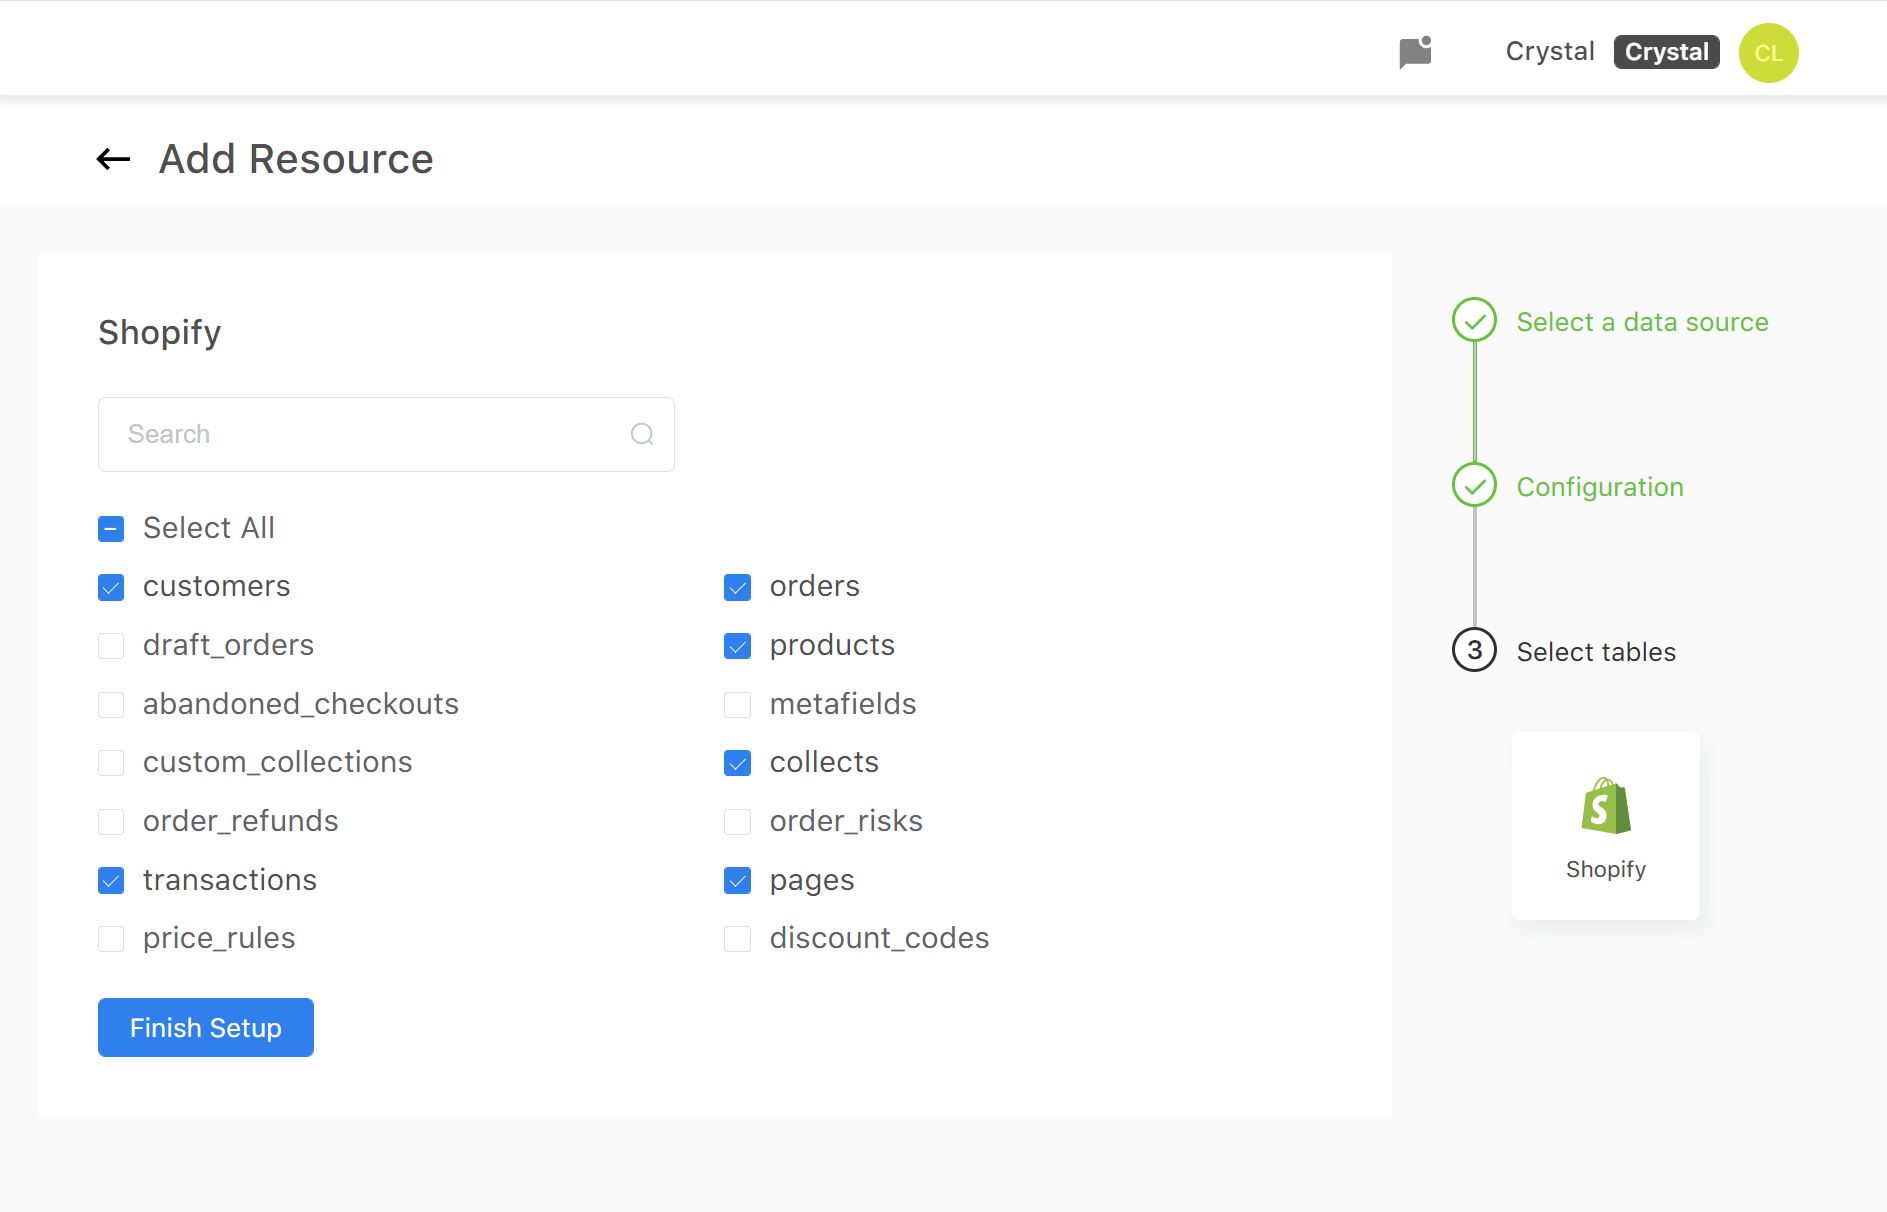Screen dimensions: 1887x1212
Task: Select the Shopify data source card
Action: point(1604,826)
